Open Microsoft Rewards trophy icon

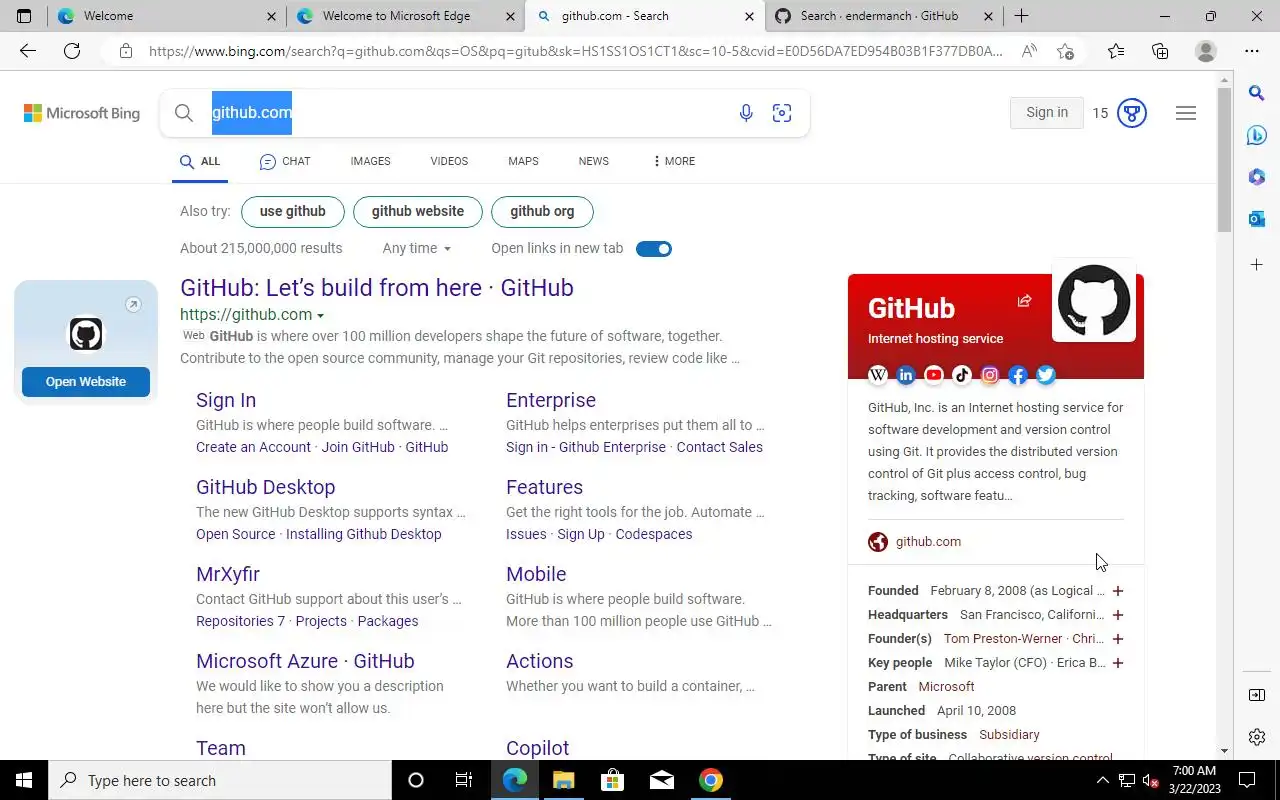1132,113
